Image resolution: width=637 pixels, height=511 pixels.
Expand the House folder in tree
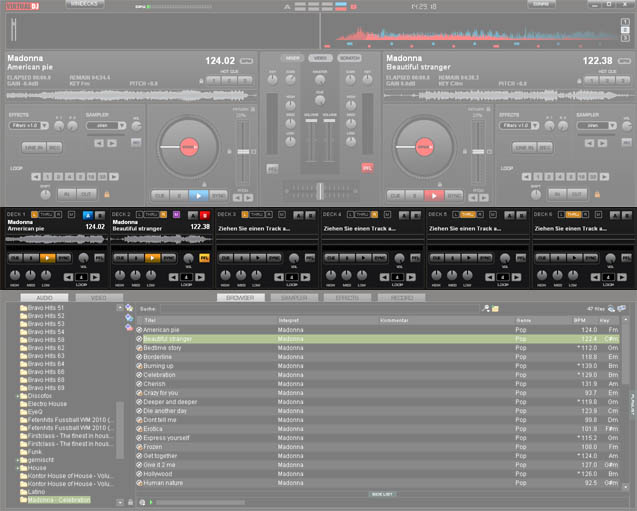(x=17, y=468)
